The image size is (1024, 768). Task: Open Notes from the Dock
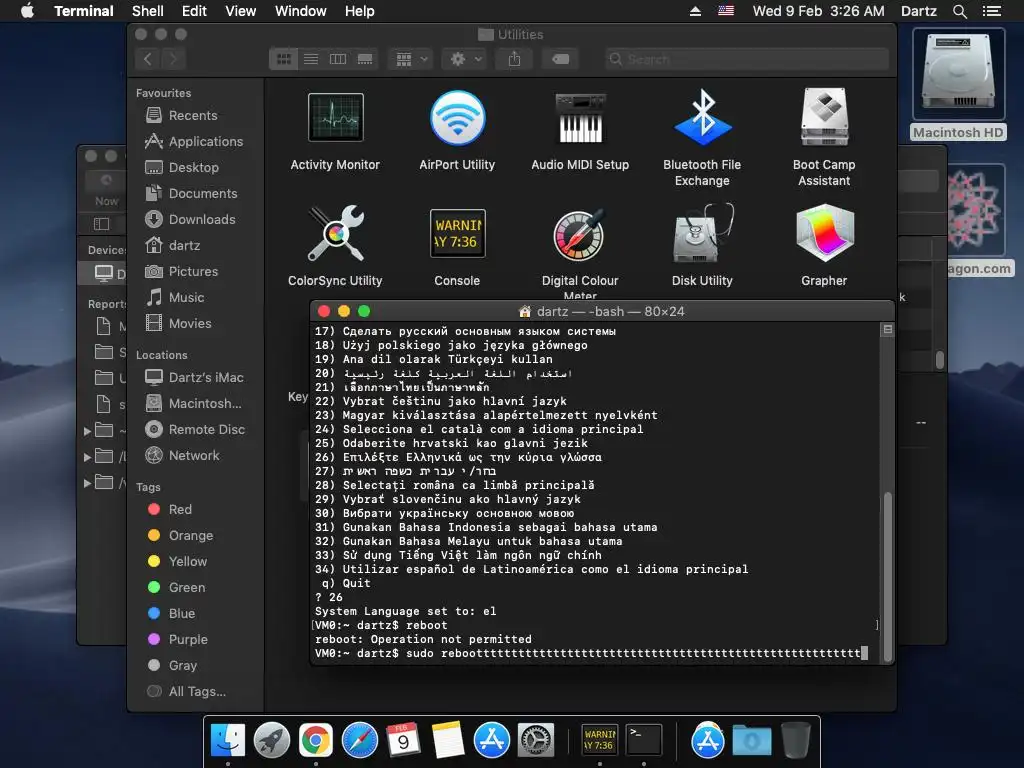(x=447, y=740)
